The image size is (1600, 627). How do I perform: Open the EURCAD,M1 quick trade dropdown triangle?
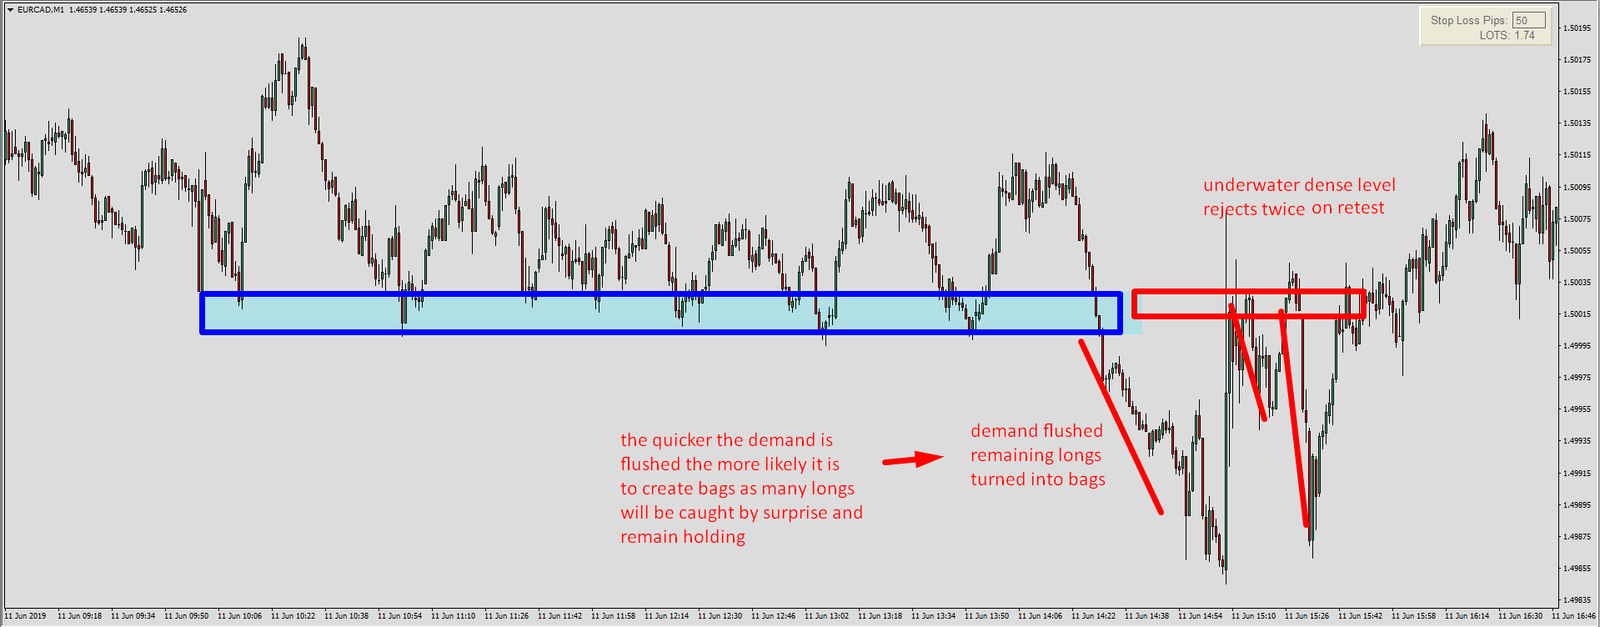tap(10, 10)
